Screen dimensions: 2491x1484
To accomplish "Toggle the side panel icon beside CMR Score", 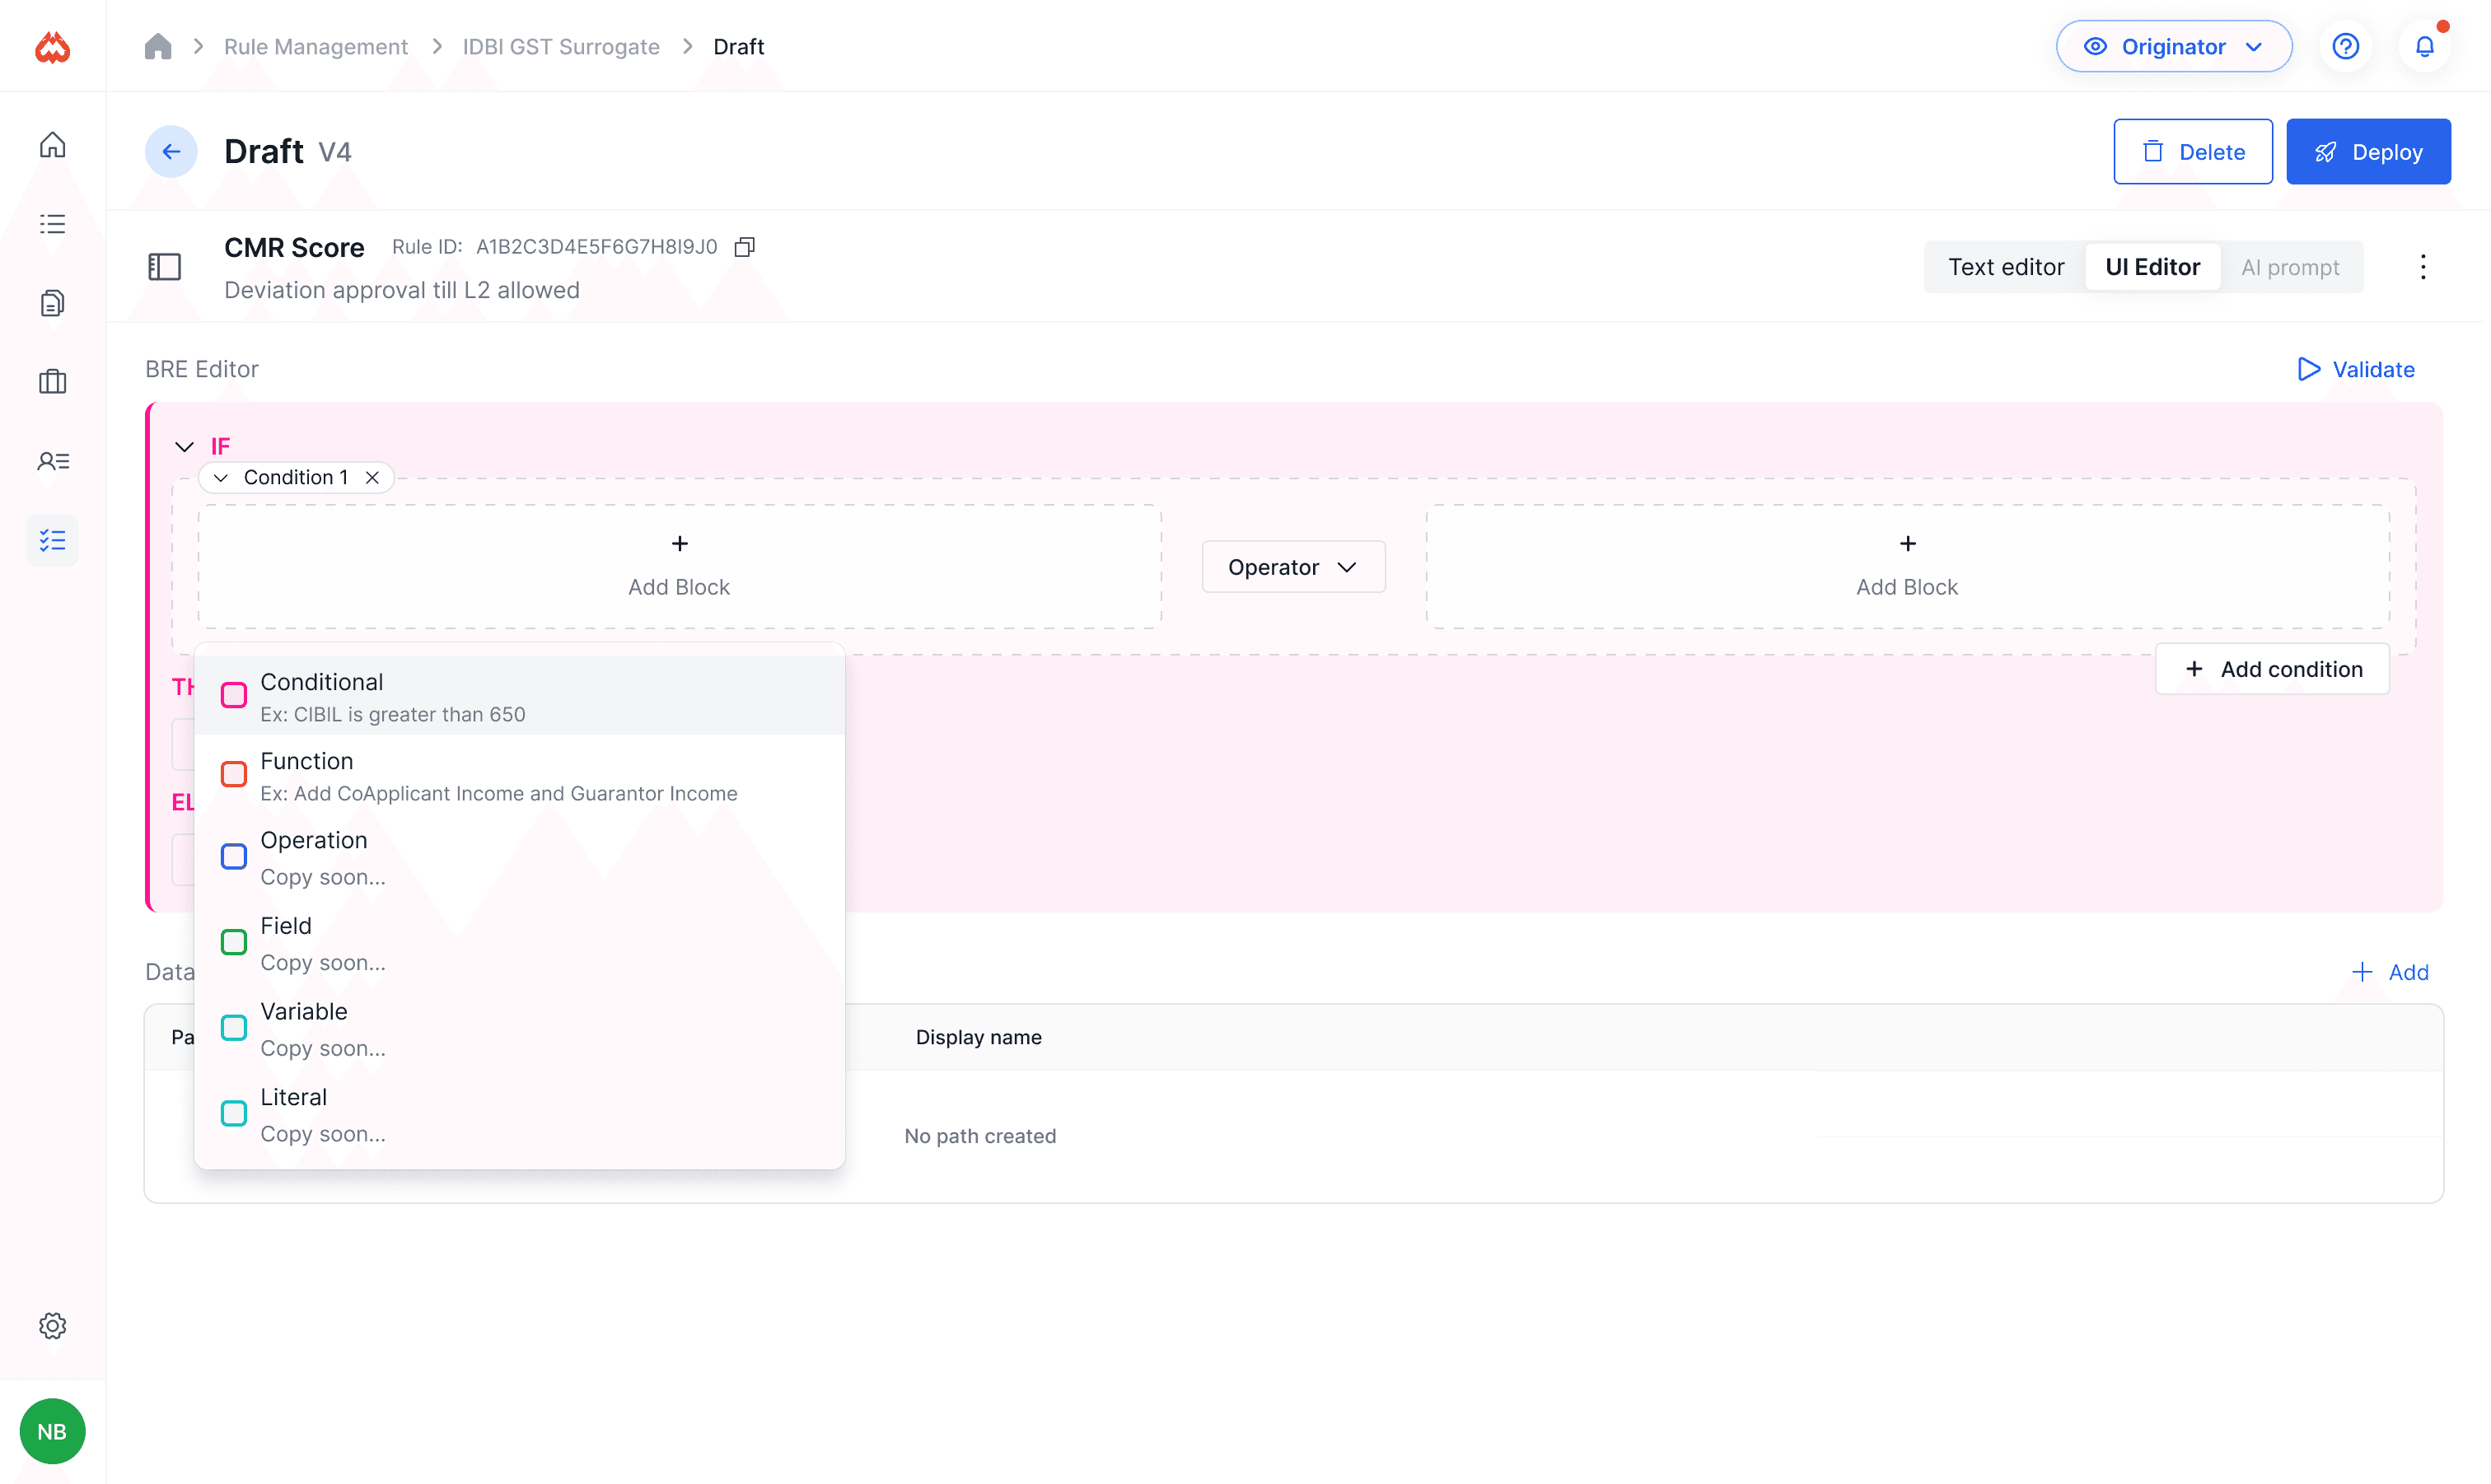I will click(x=164, y=267).
